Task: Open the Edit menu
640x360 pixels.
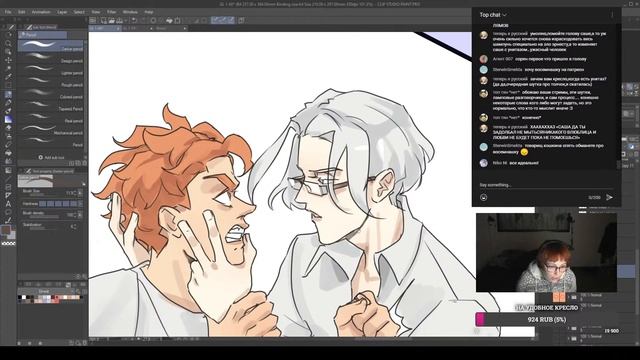Action: pyautogui.click(x=22, y=12)
